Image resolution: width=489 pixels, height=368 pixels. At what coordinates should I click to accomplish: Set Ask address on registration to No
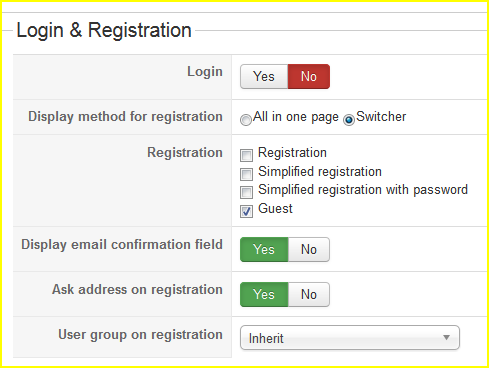coord(309,294)
